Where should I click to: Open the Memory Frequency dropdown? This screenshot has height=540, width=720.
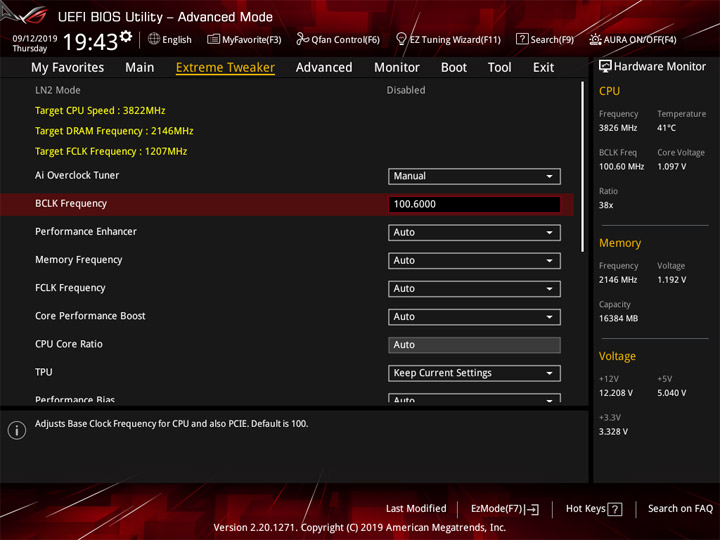click(474, 261)
